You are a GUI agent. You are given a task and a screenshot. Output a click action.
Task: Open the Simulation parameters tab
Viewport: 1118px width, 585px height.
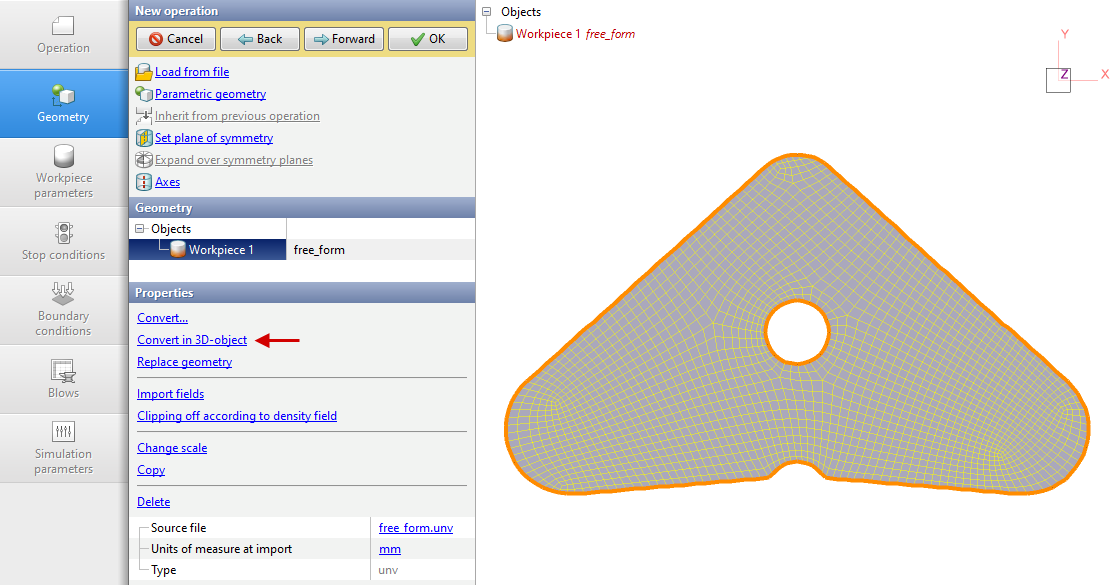point(63,447)
